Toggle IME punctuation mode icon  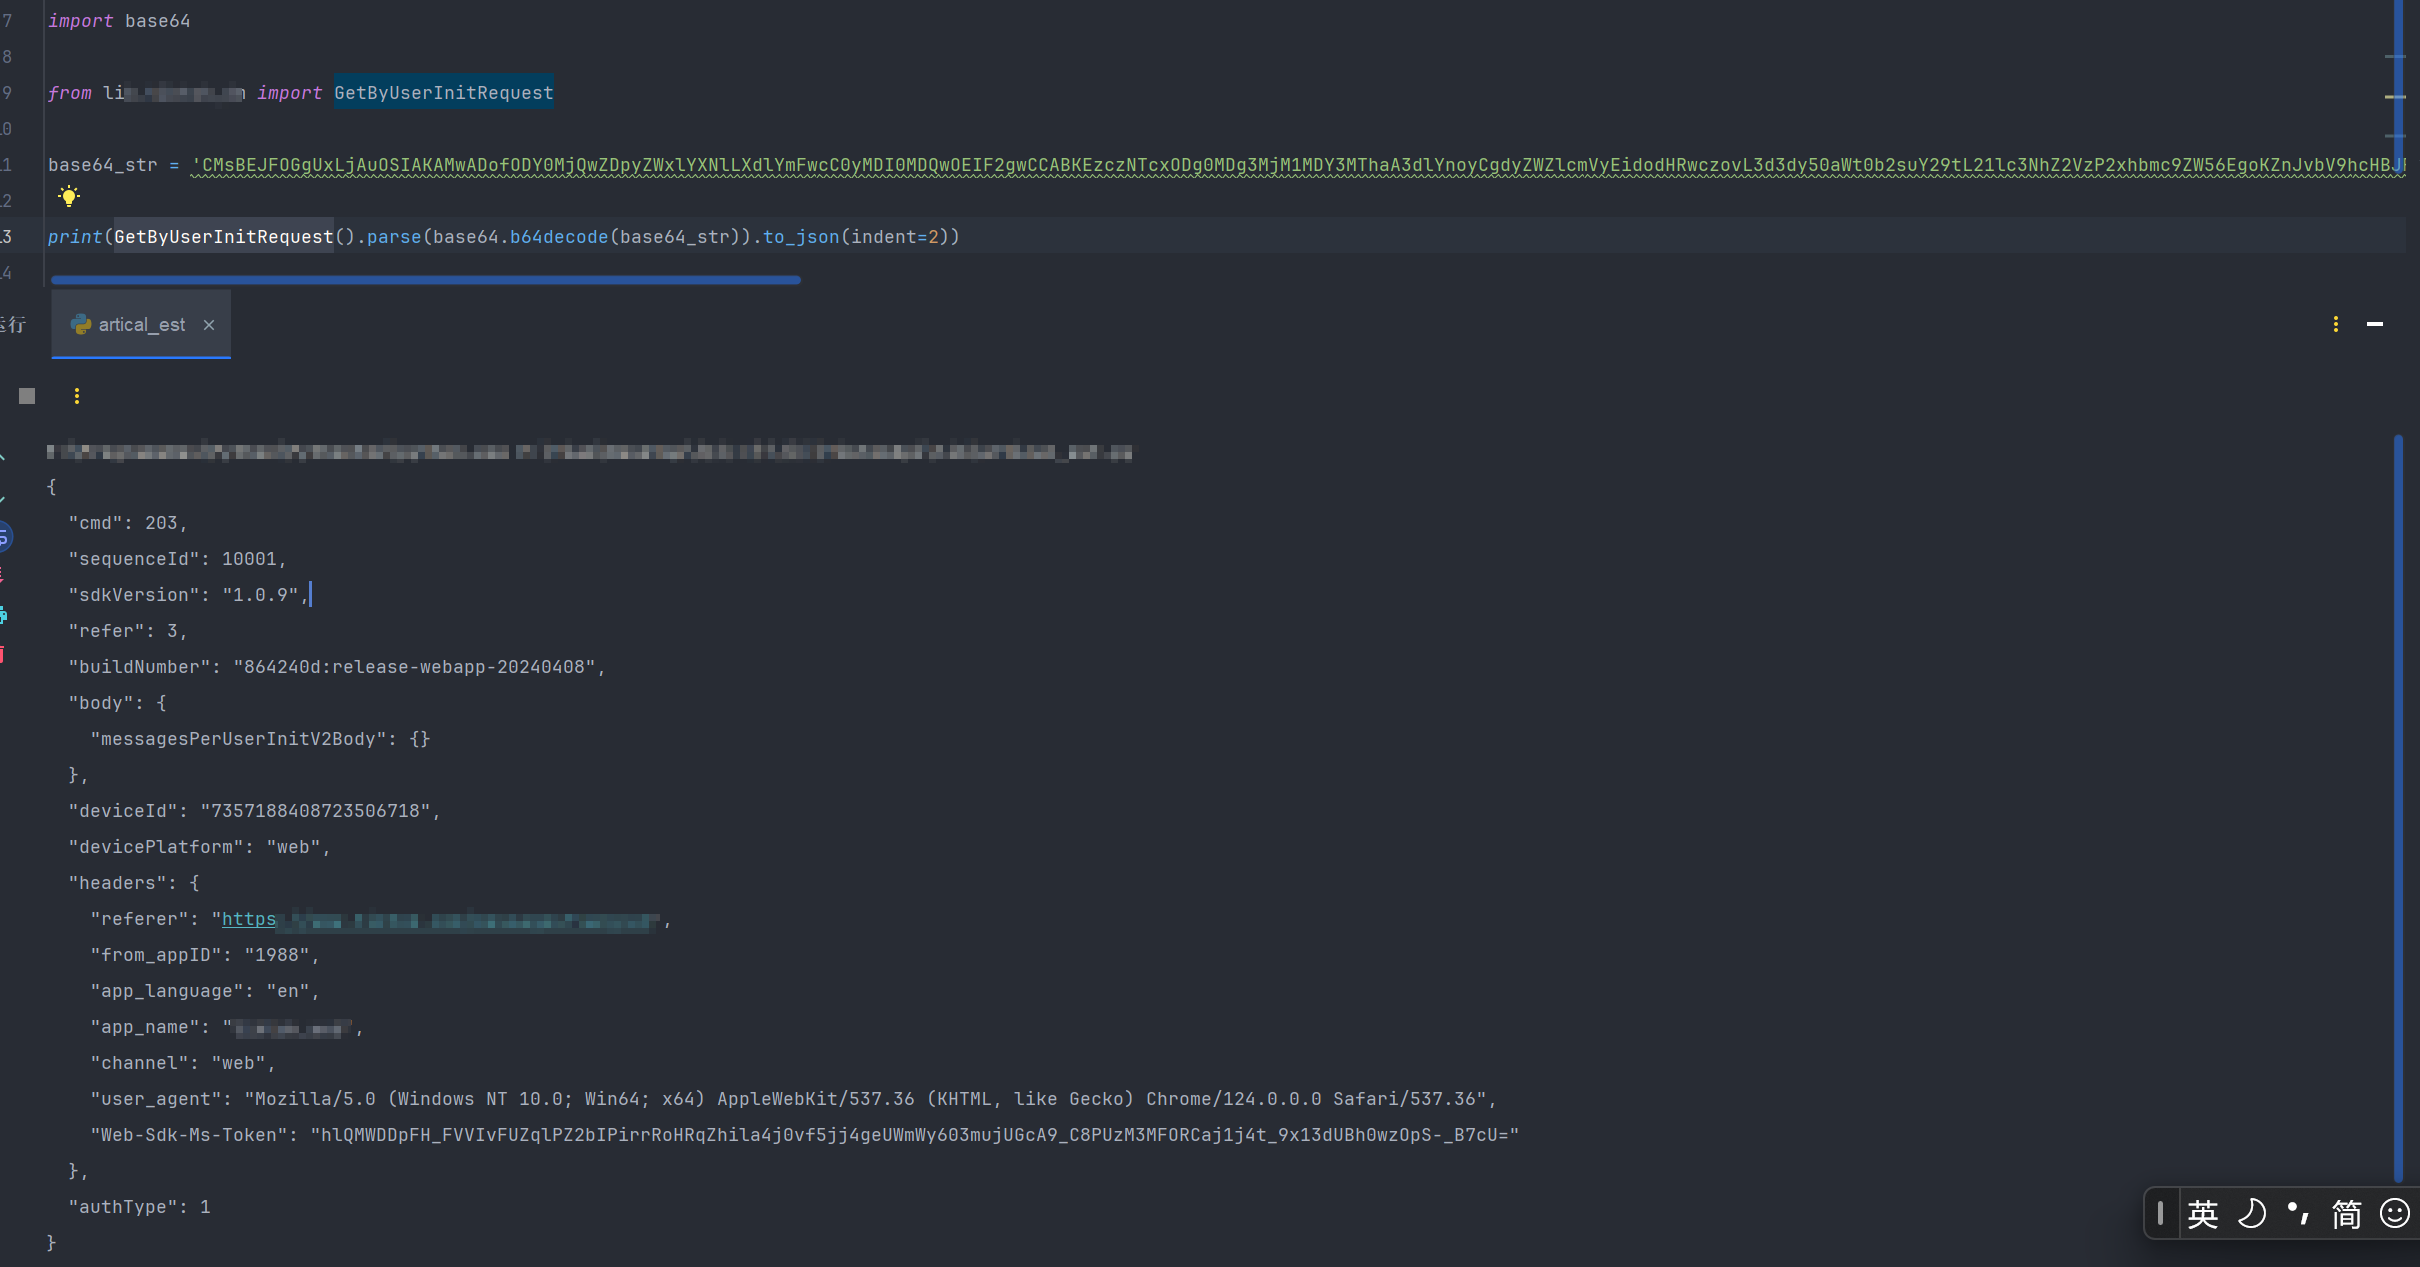point(2298,1214)
